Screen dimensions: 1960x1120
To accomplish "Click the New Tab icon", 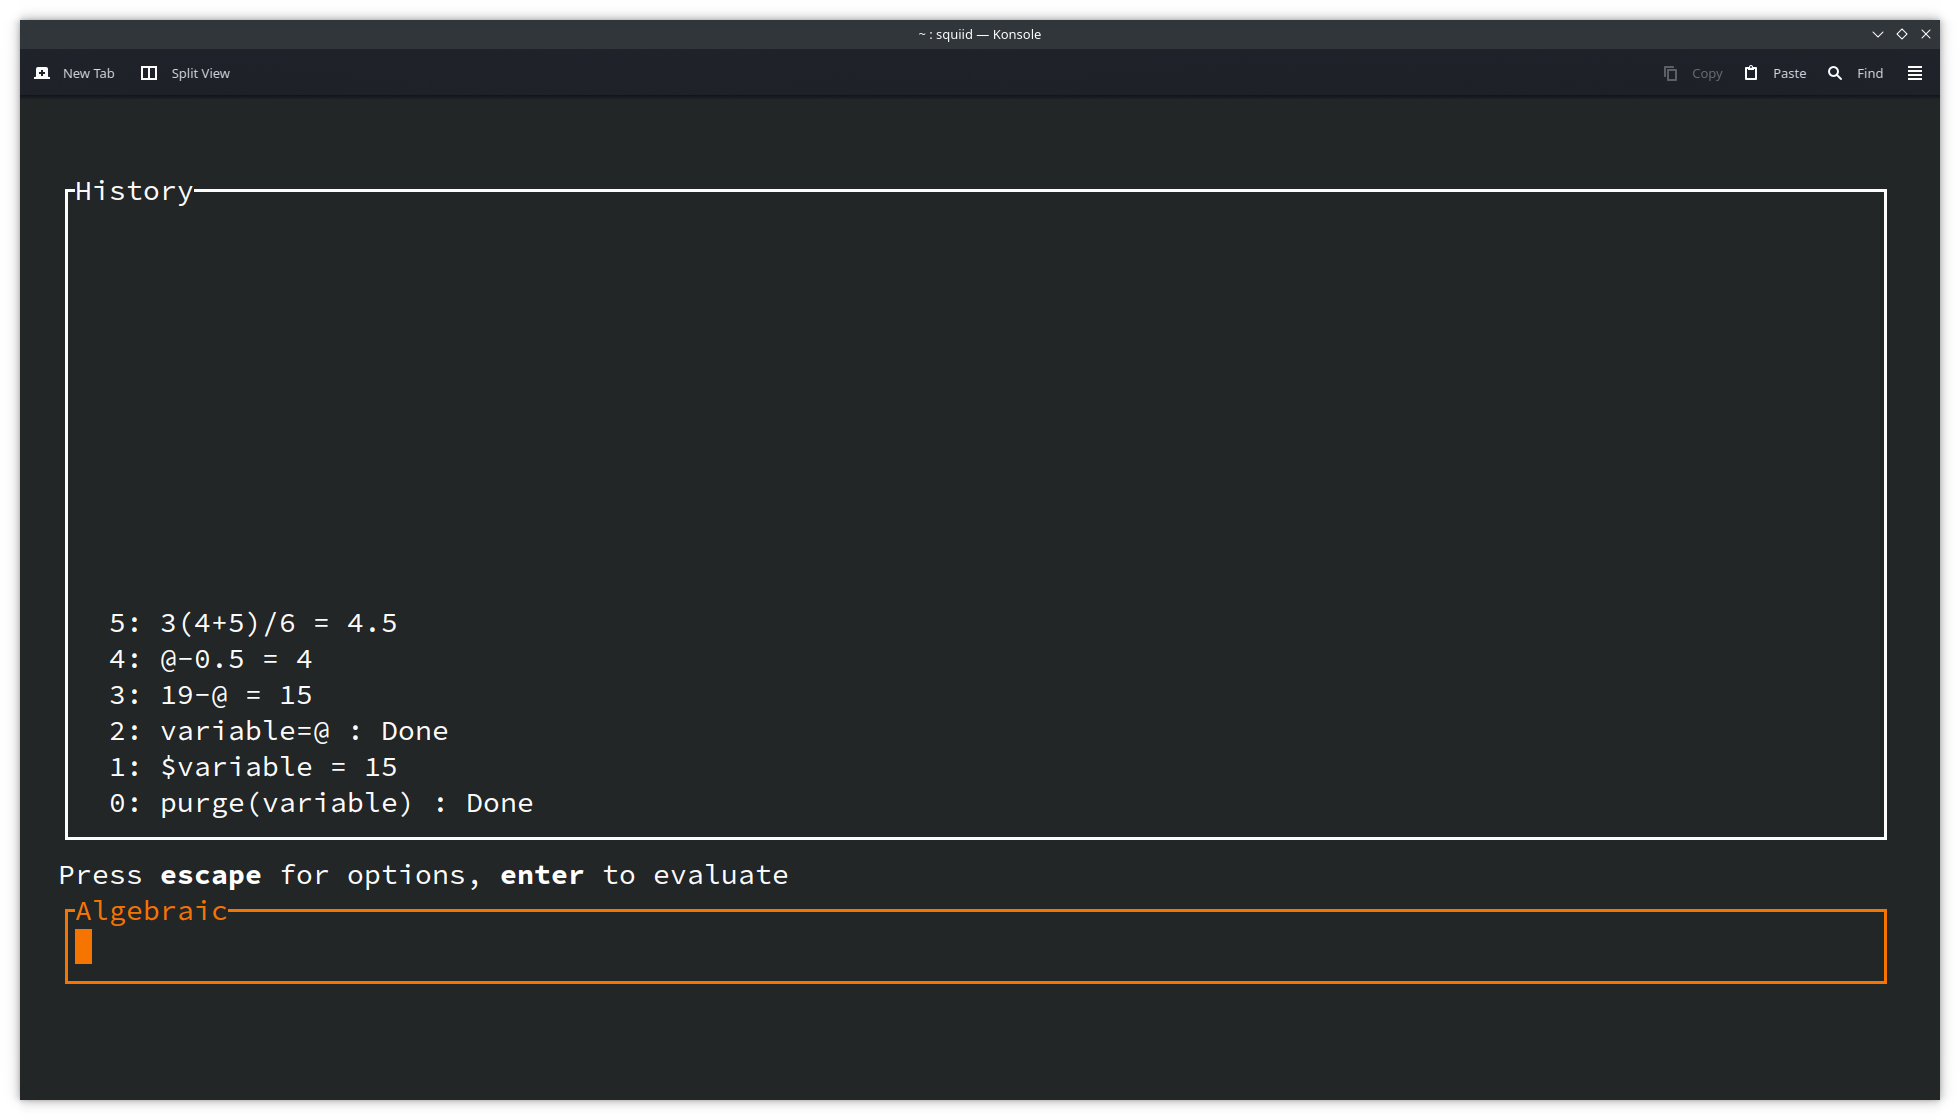I will click(42, 73).
